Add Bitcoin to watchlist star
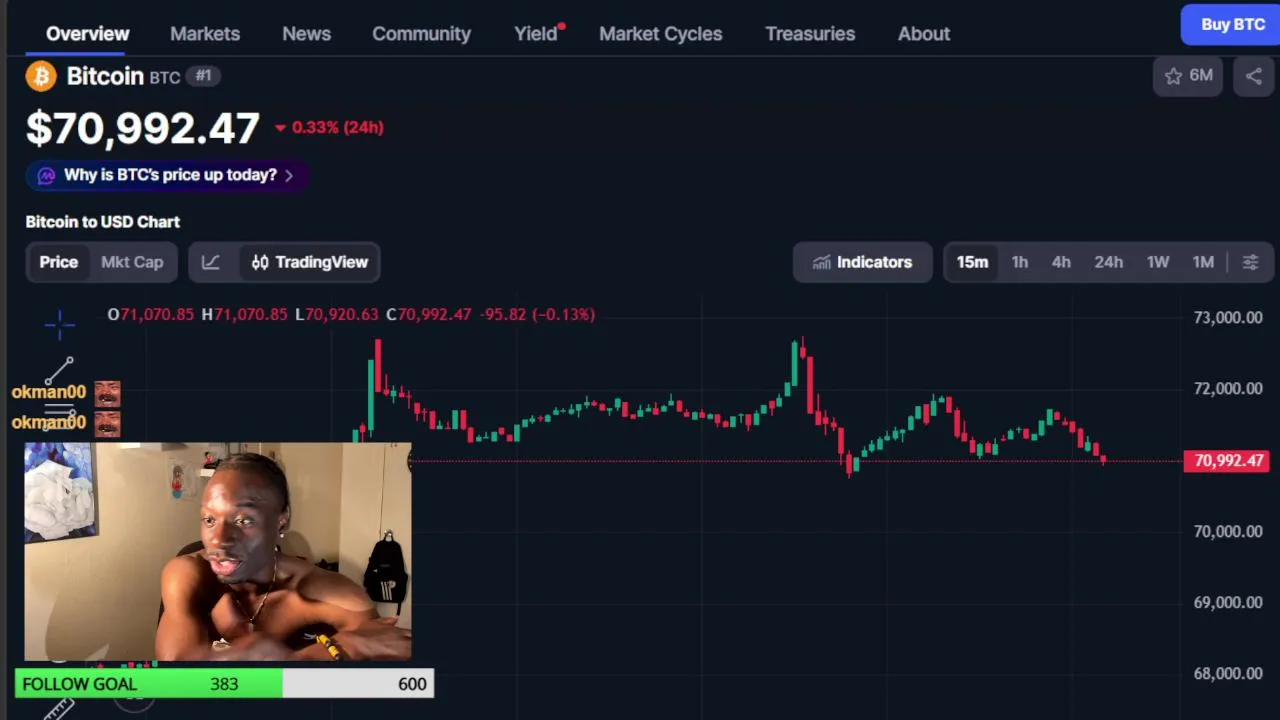The width and height of the screenshot is (1280, 720). click(1188, 75)
